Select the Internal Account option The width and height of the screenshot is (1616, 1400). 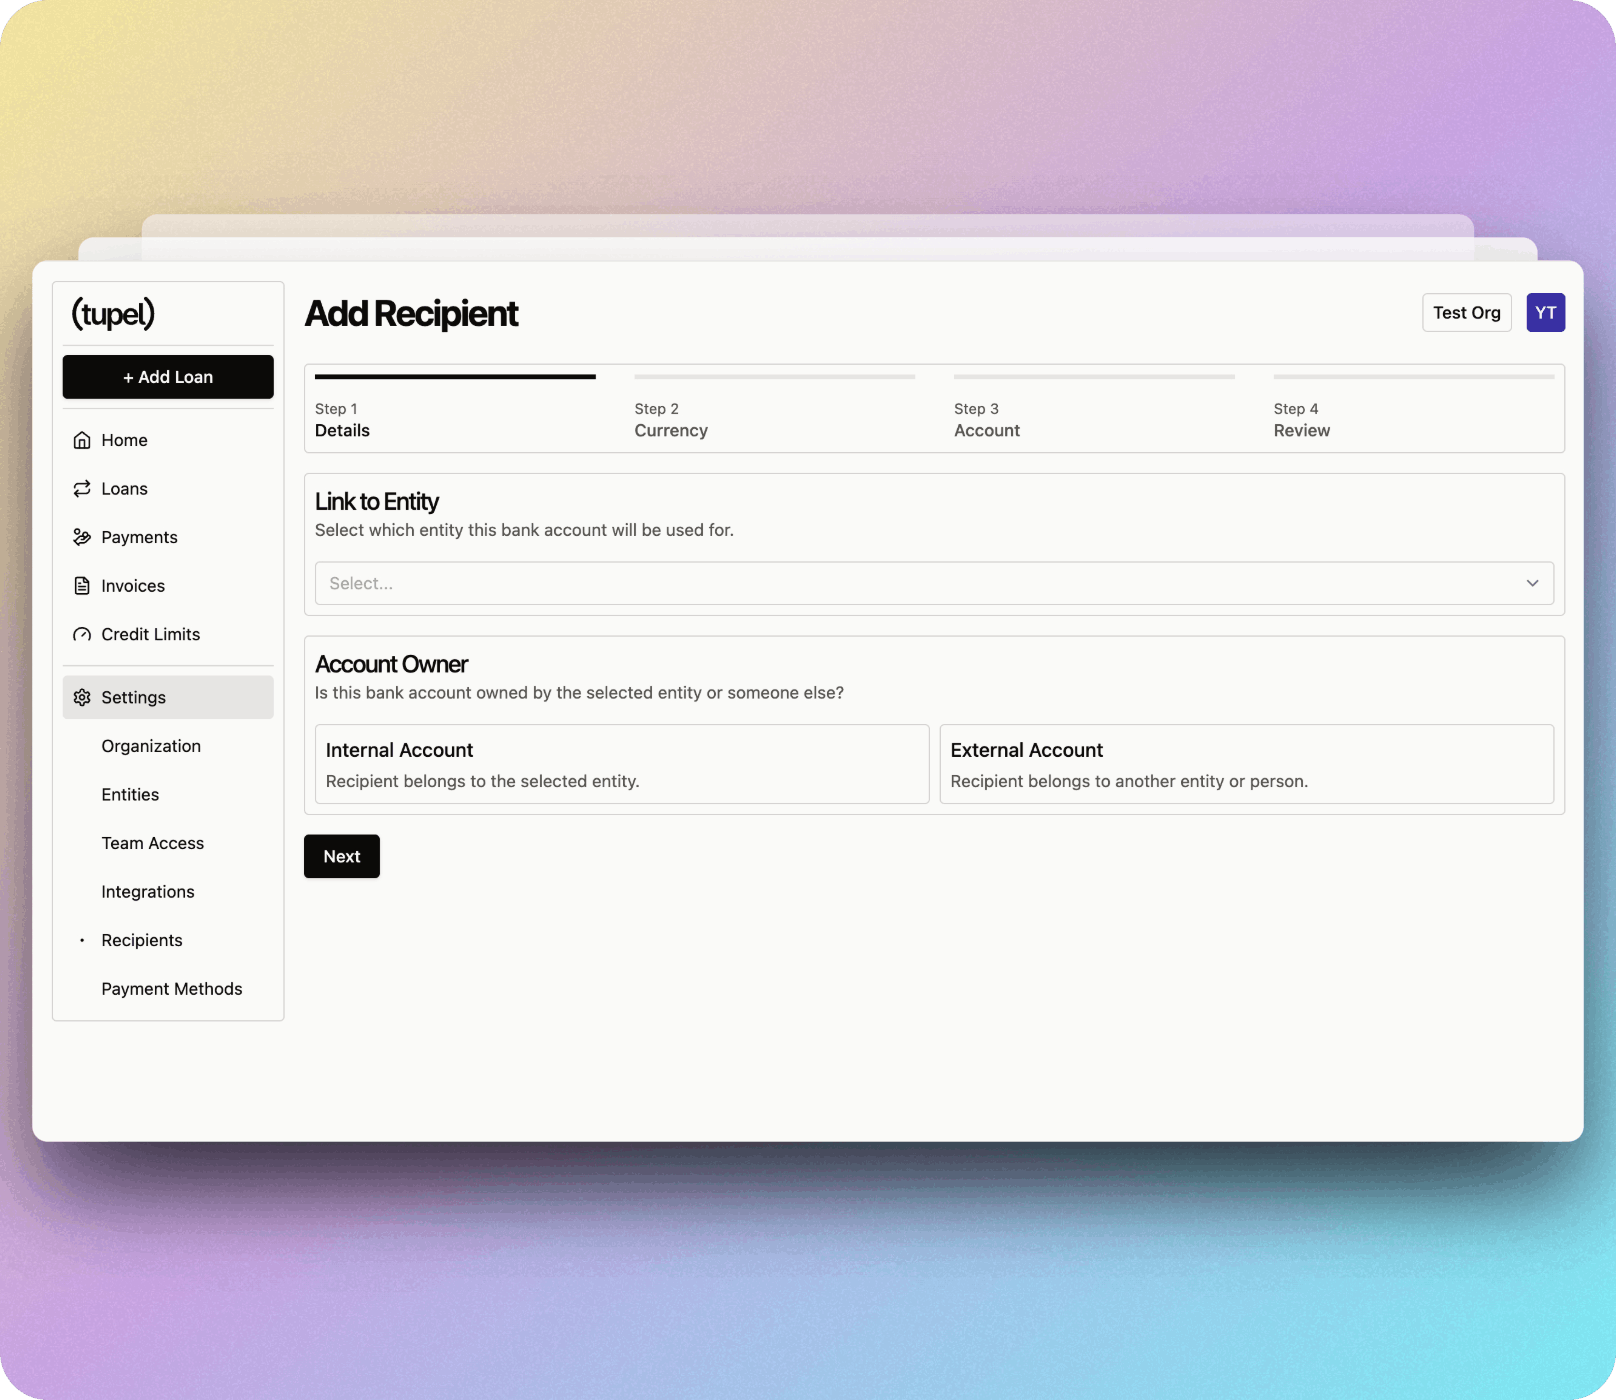(621, 764)
